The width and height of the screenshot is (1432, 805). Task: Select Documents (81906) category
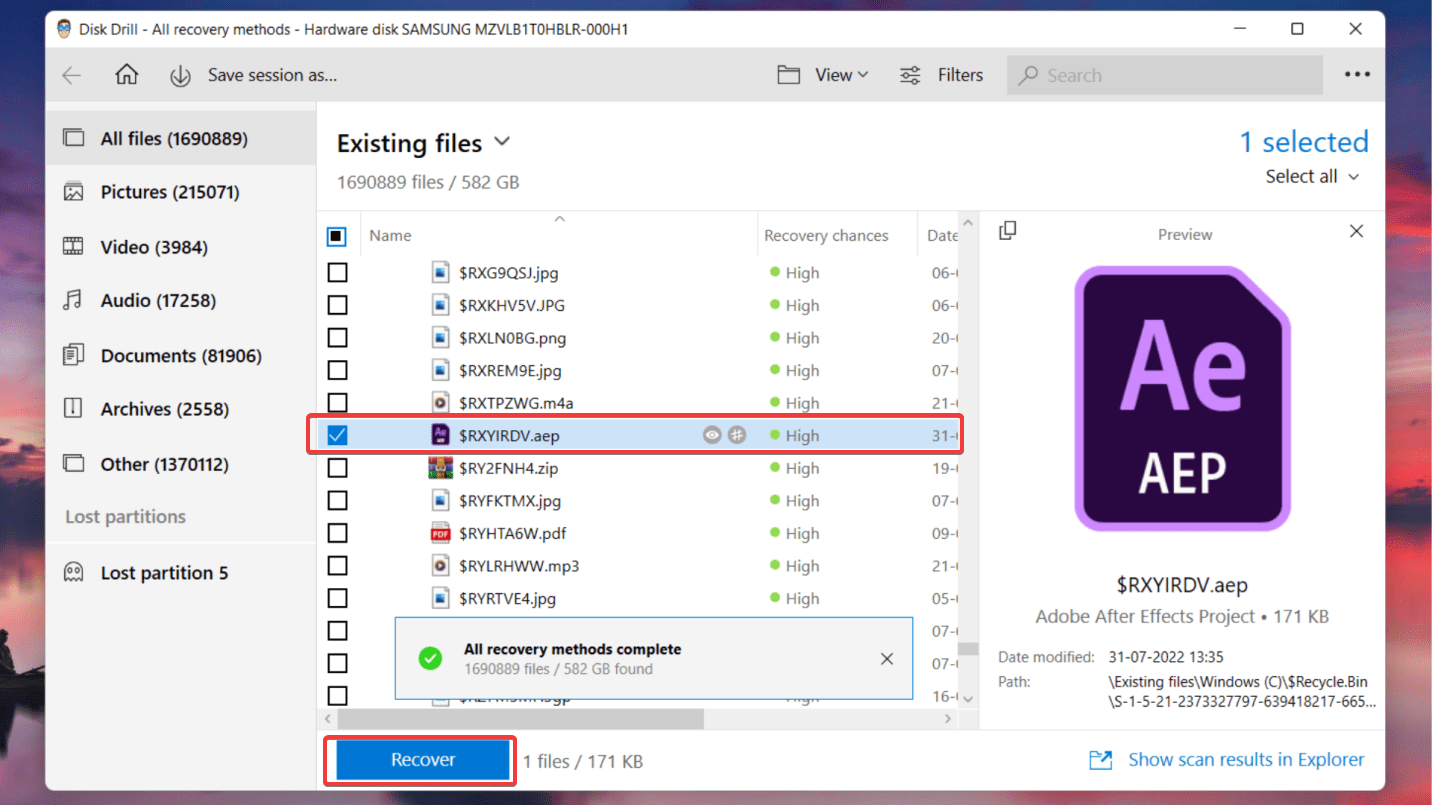(x=181, y=355)
